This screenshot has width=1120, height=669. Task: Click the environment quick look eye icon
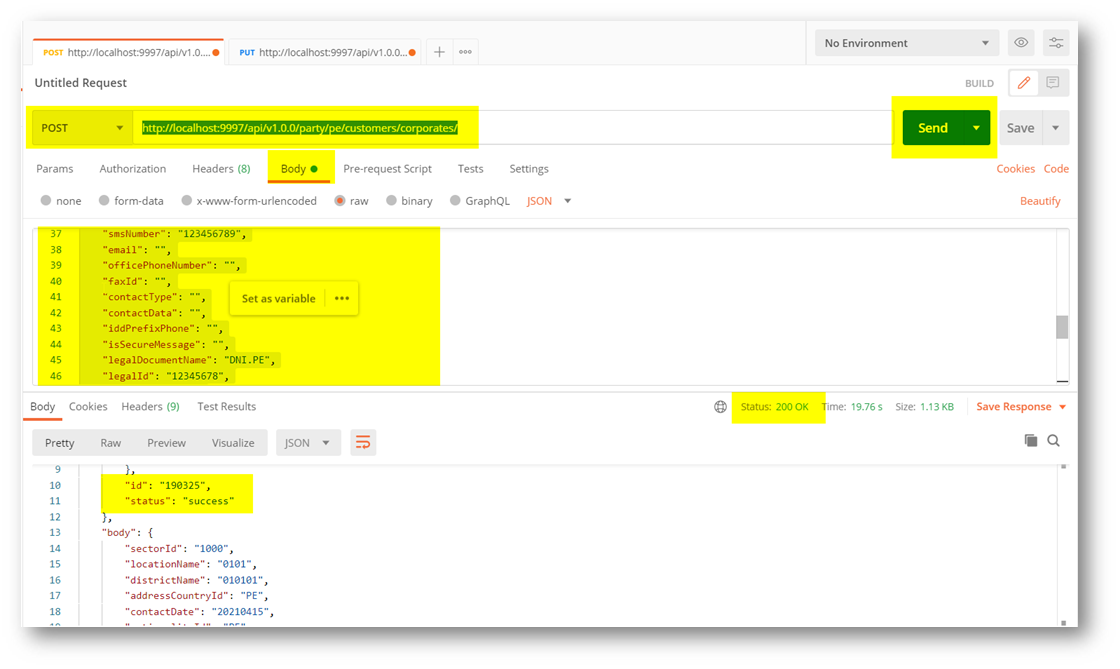(x=1021, y=43)
